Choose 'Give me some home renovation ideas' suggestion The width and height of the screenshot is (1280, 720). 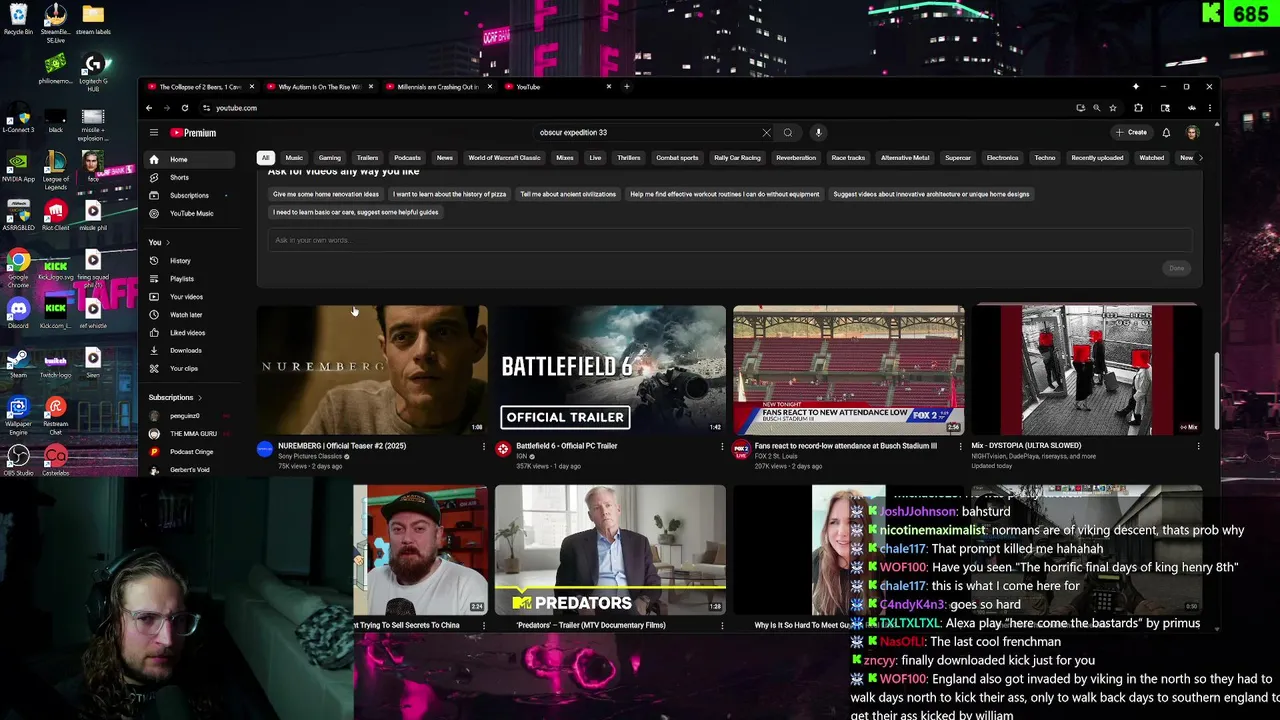326,194
